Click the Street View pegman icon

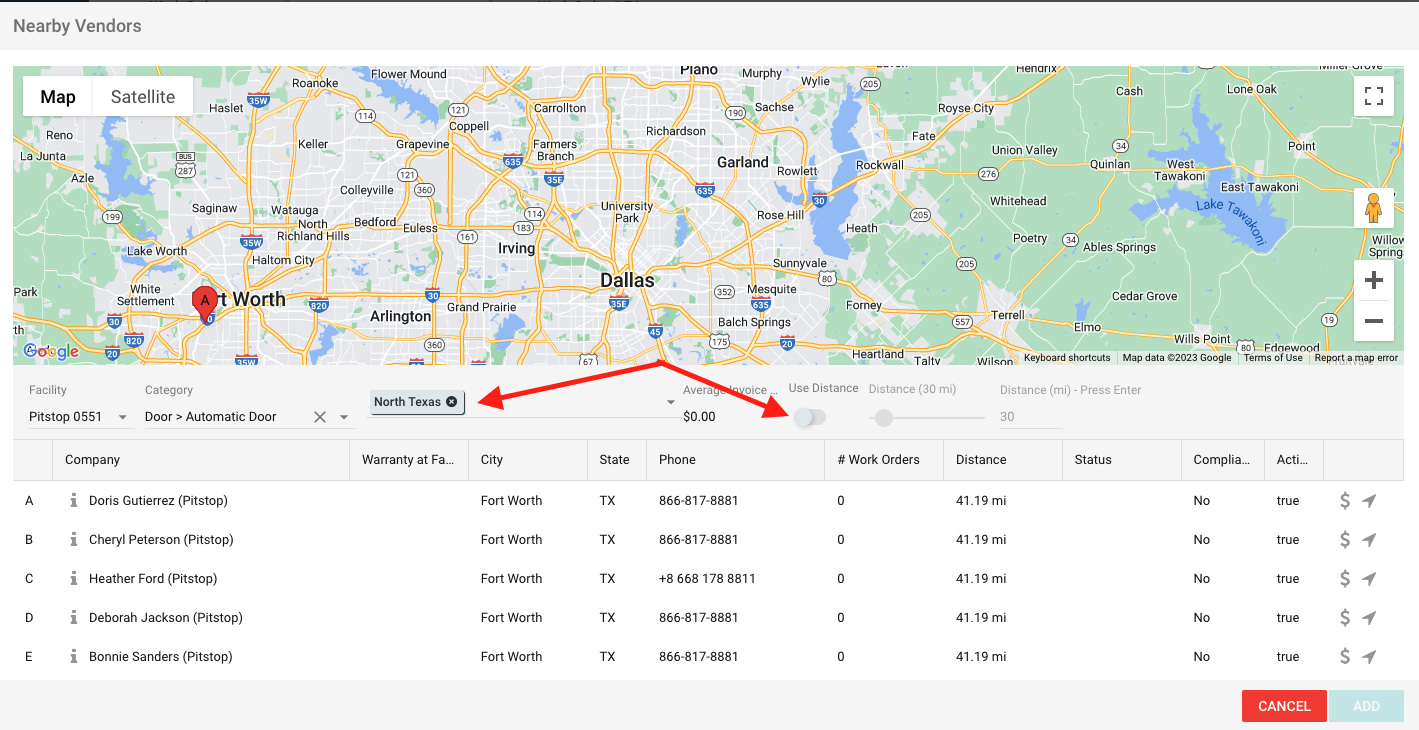pos(1374,208)
